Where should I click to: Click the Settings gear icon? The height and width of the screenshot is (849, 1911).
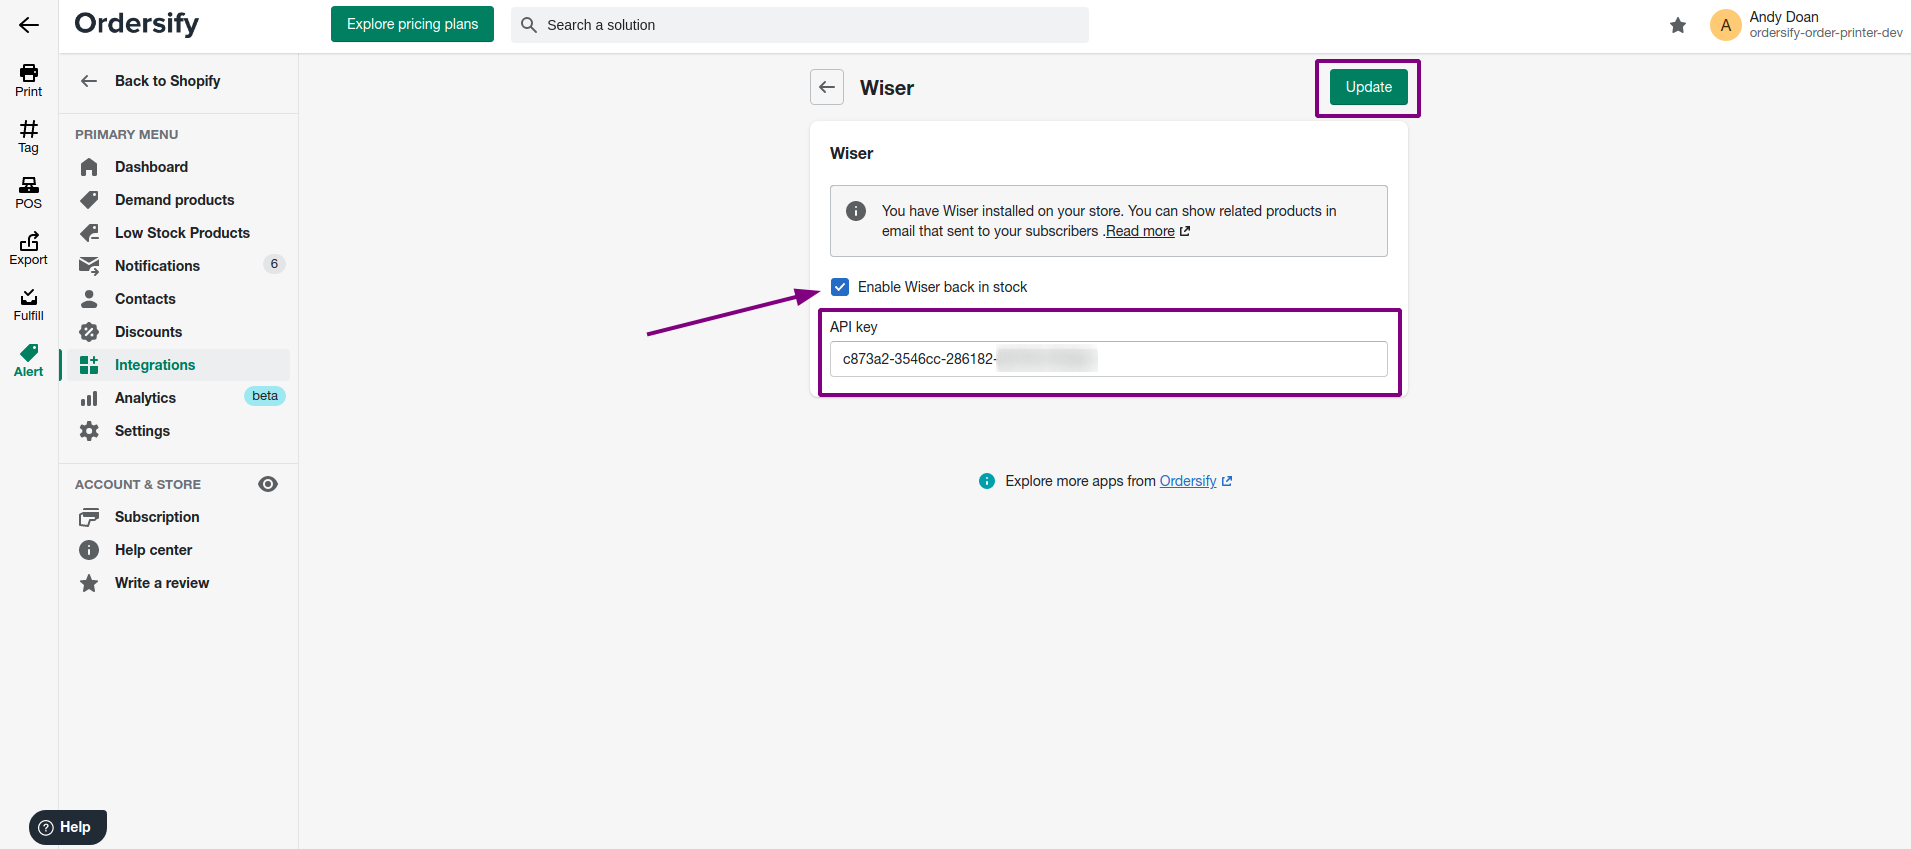click(x=89, y=431)
